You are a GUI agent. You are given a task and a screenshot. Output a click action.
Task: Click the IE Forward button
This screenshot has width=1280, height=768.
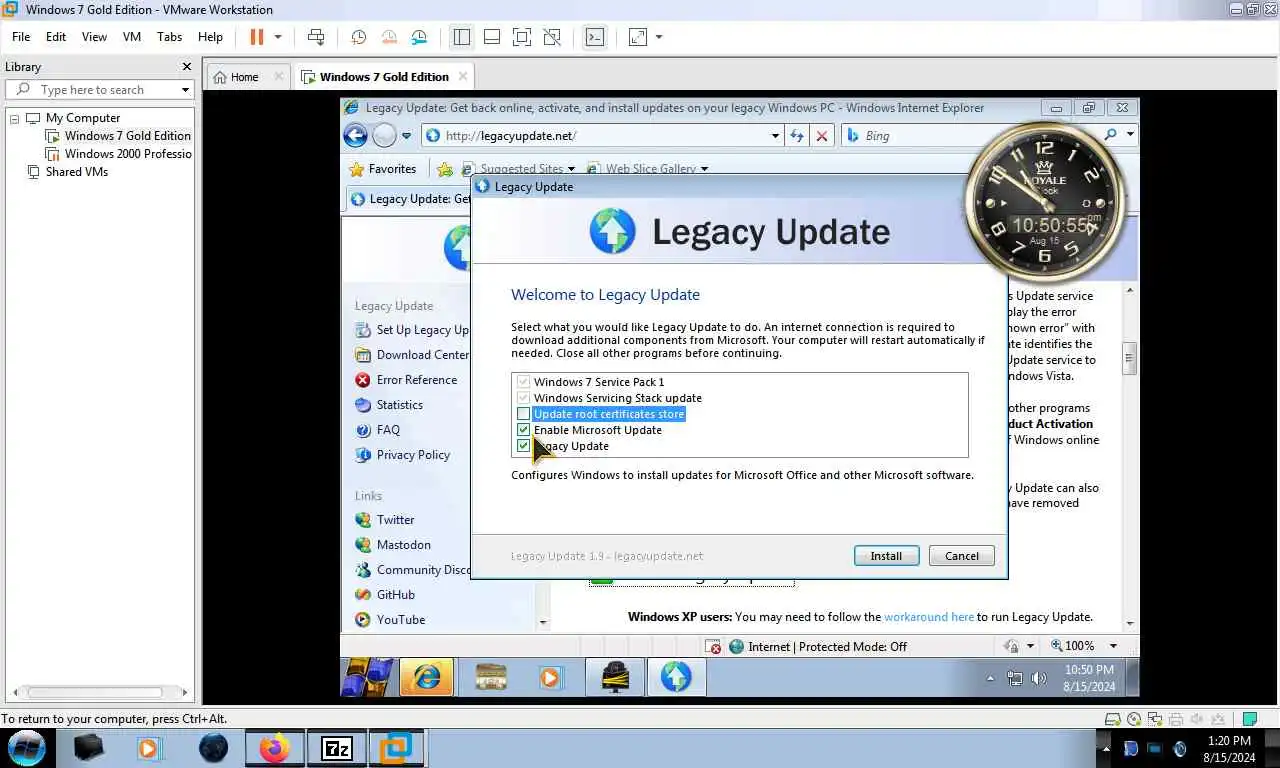click(384, 136)
